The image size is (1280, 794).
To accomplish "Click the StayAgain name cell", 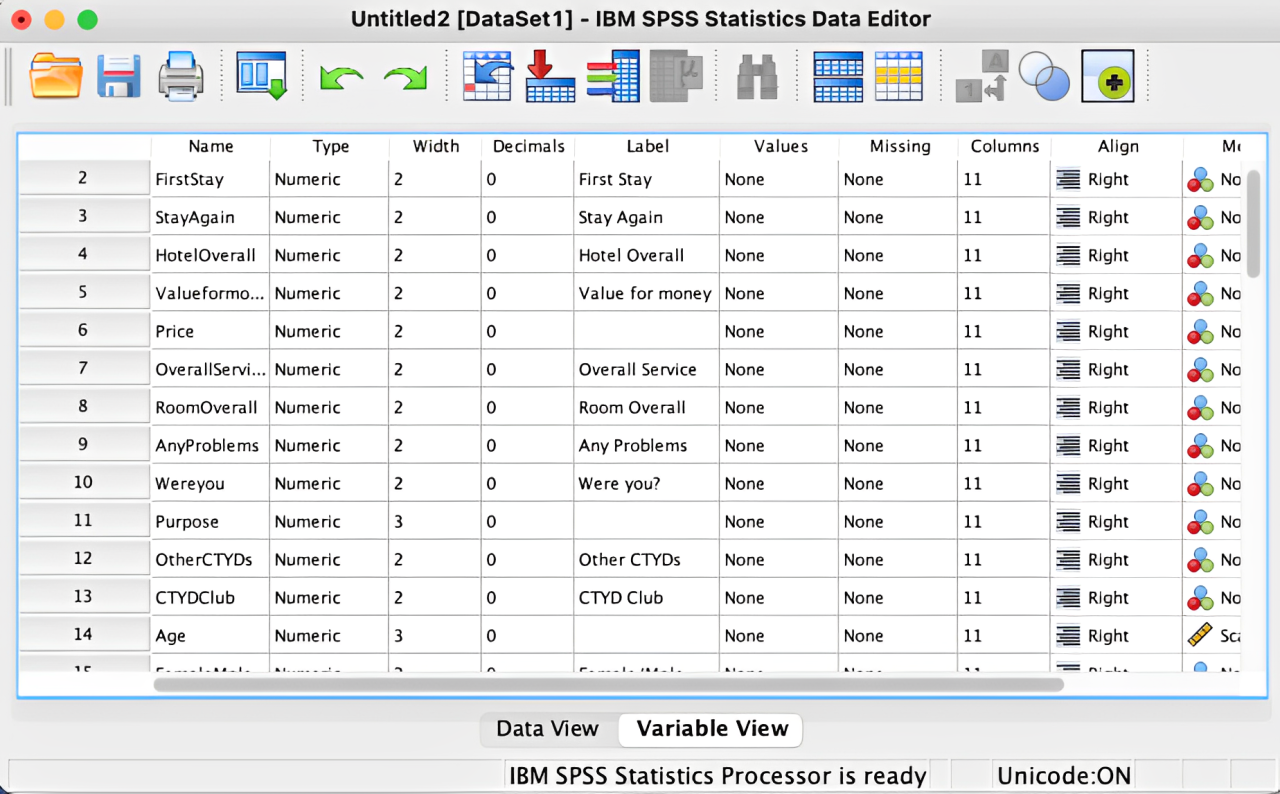I will pos(211,218).
